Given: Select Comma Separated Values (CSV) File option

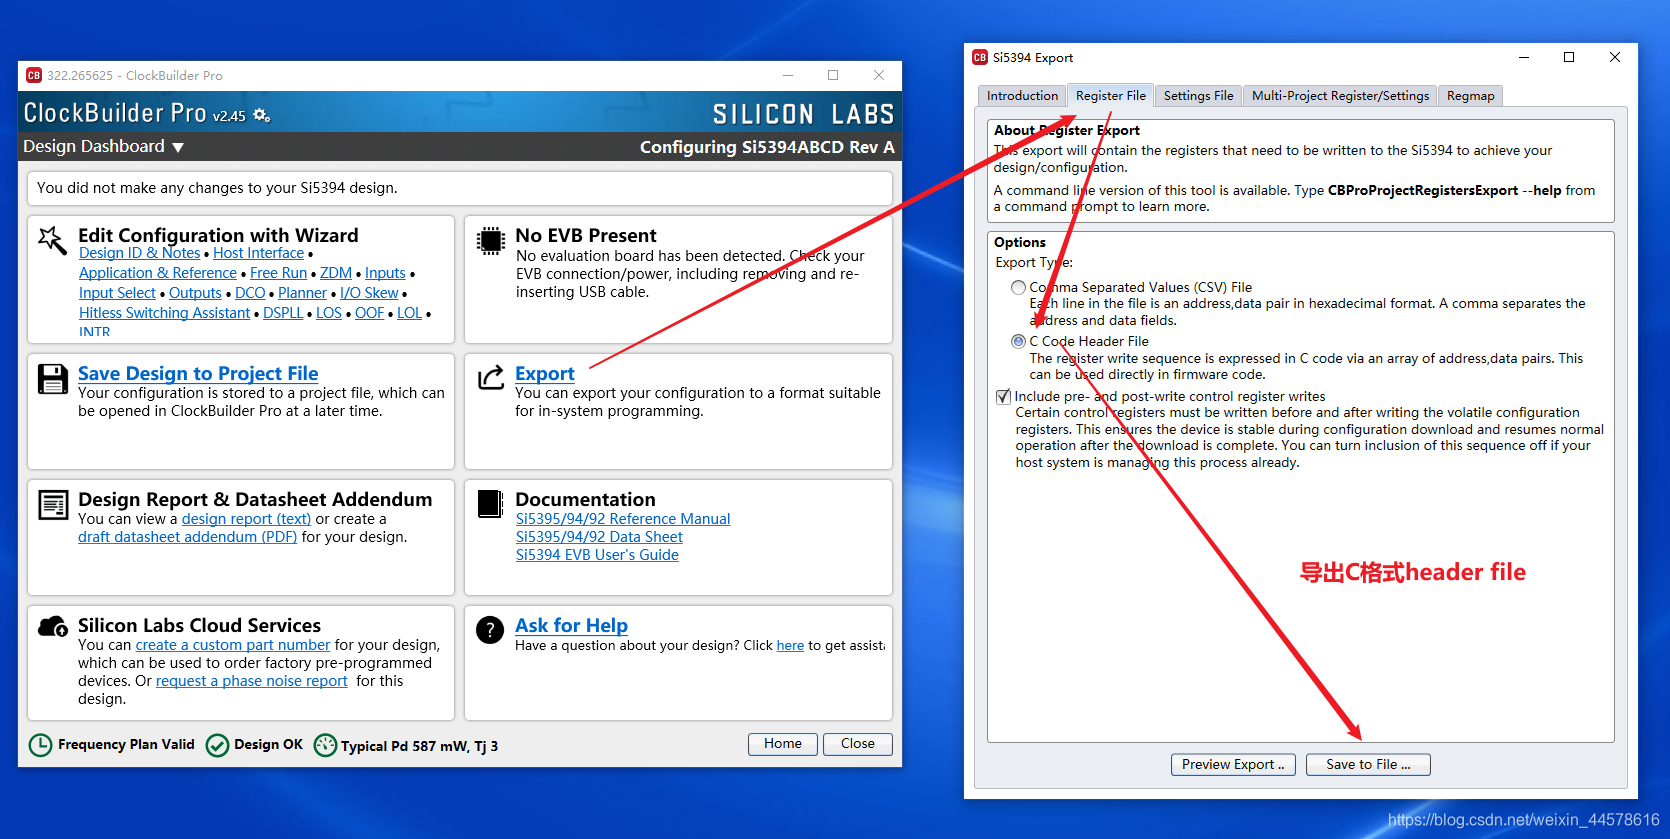Looking at the screenshot, I should click(x=1018, y=287).
